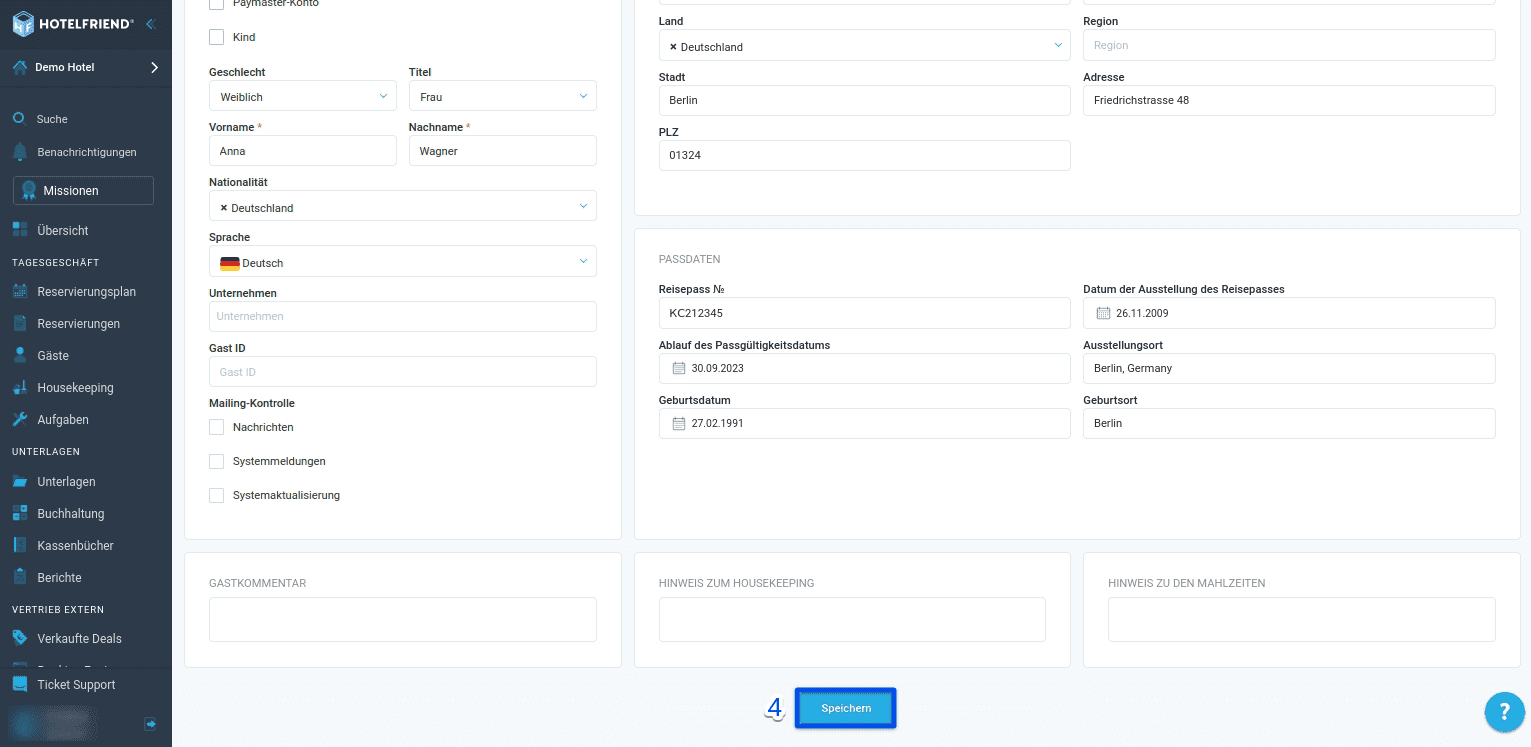Click the Kassenbücher book icon

point(20,545)
